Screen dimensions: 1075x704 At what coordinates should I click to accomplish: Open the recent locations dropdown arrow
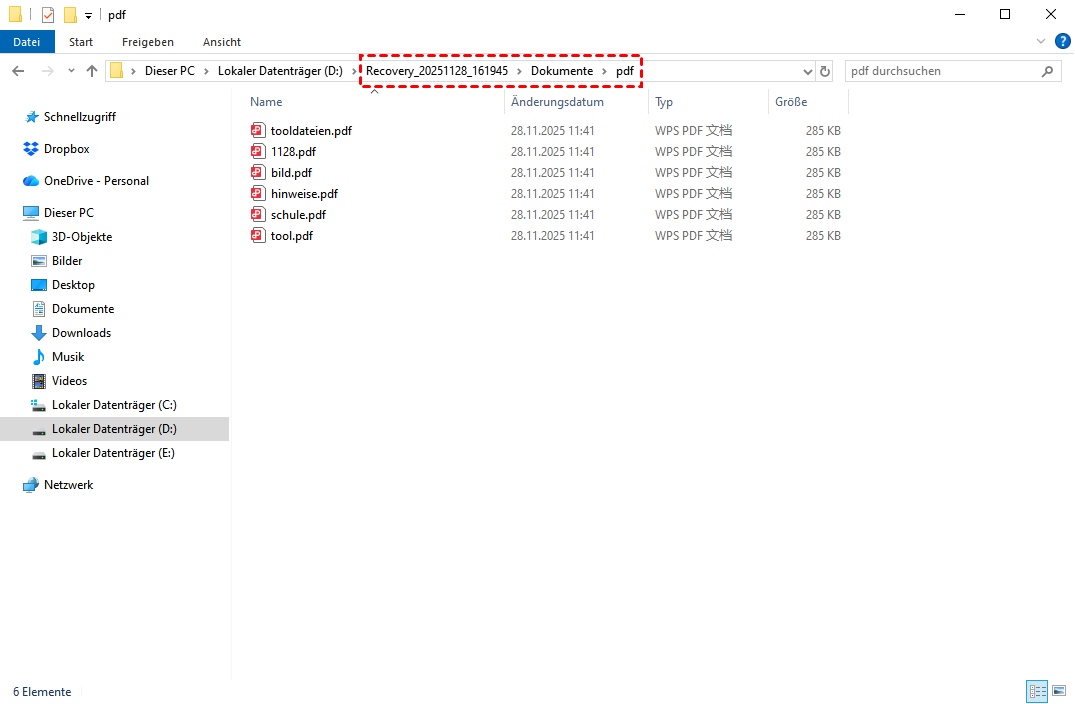pos(71,71)
